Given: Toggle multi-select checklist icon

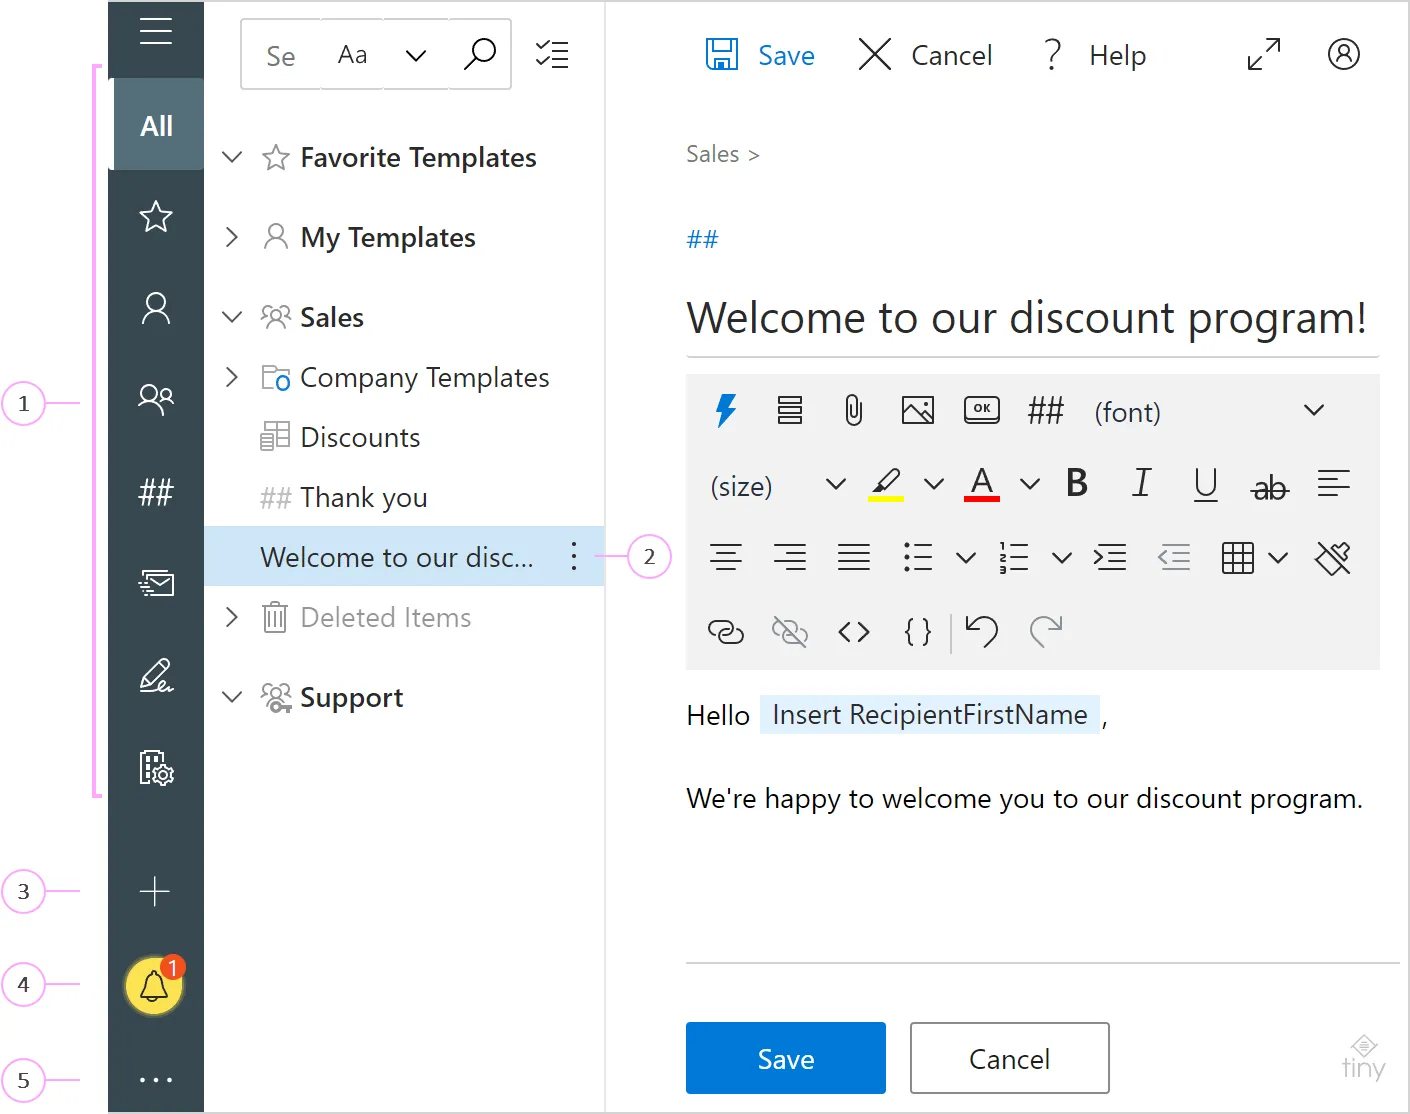Looking at the screenshot, I should tap(552, 54).
